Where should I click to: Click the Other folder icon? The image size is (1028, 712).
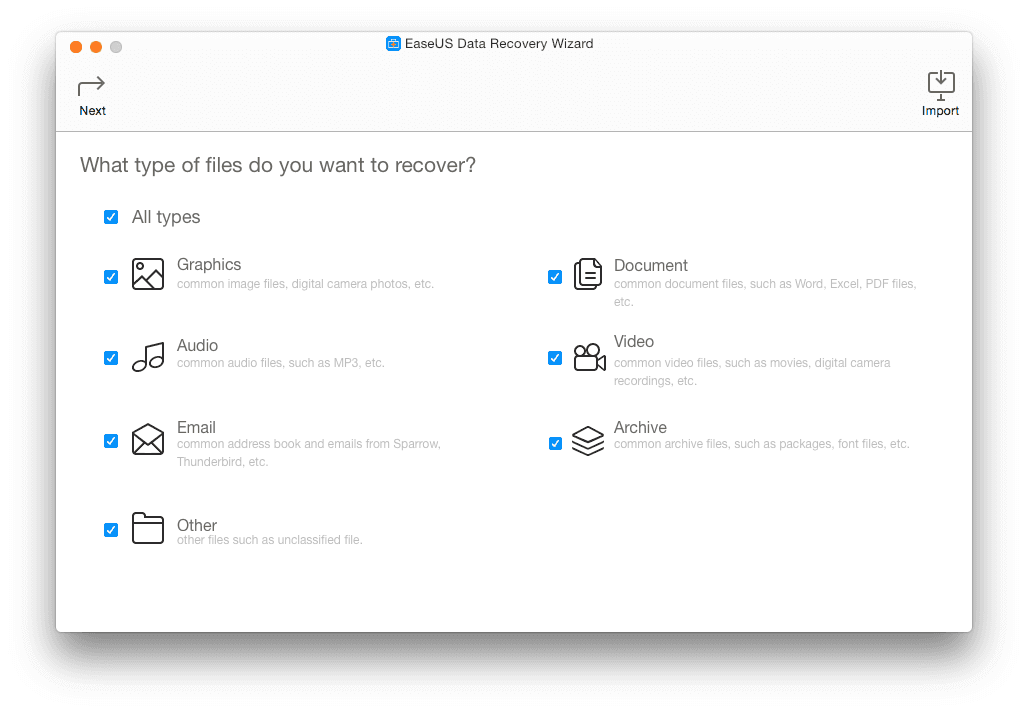pos(148,528)
